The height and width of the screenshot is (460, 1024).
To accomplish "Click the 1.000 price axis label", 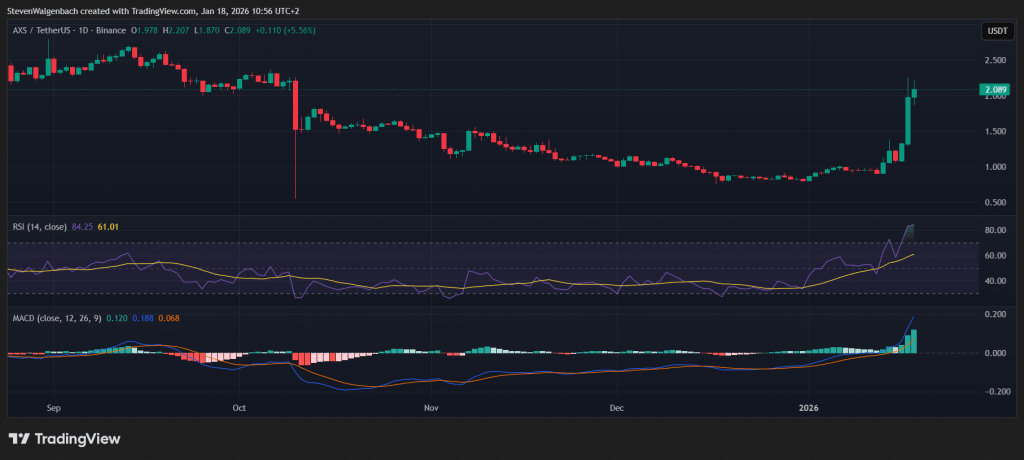I will tap(997, 167).
